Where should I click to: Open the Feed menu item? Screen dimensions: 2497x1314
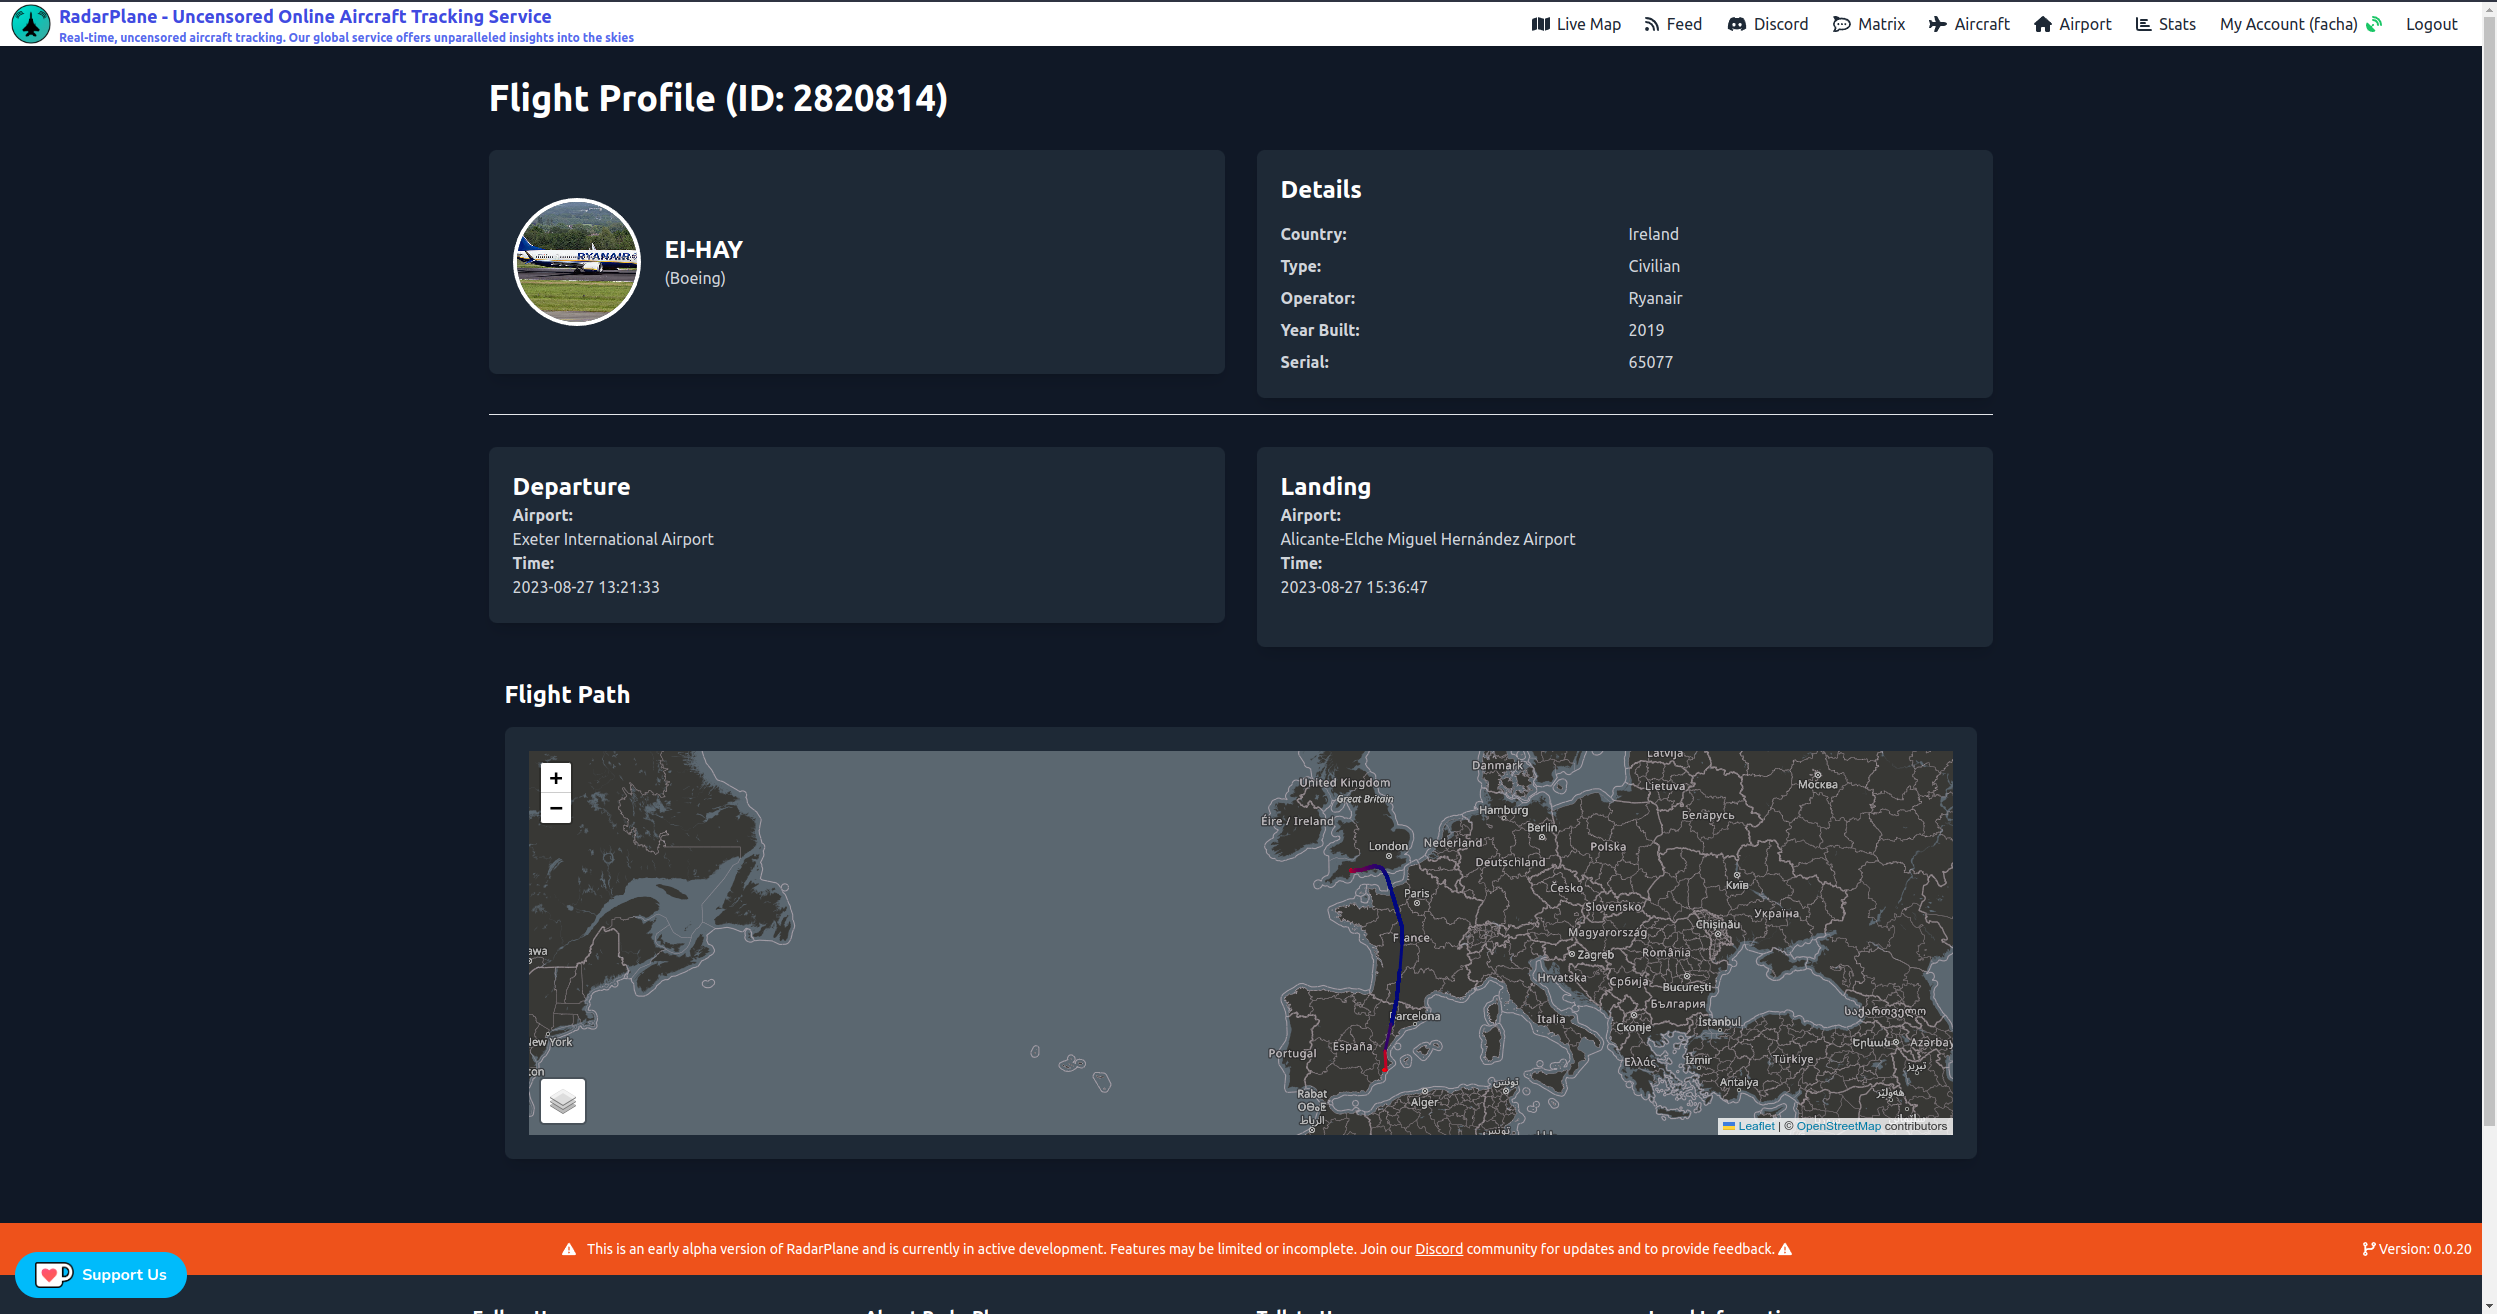(1673, 24)
